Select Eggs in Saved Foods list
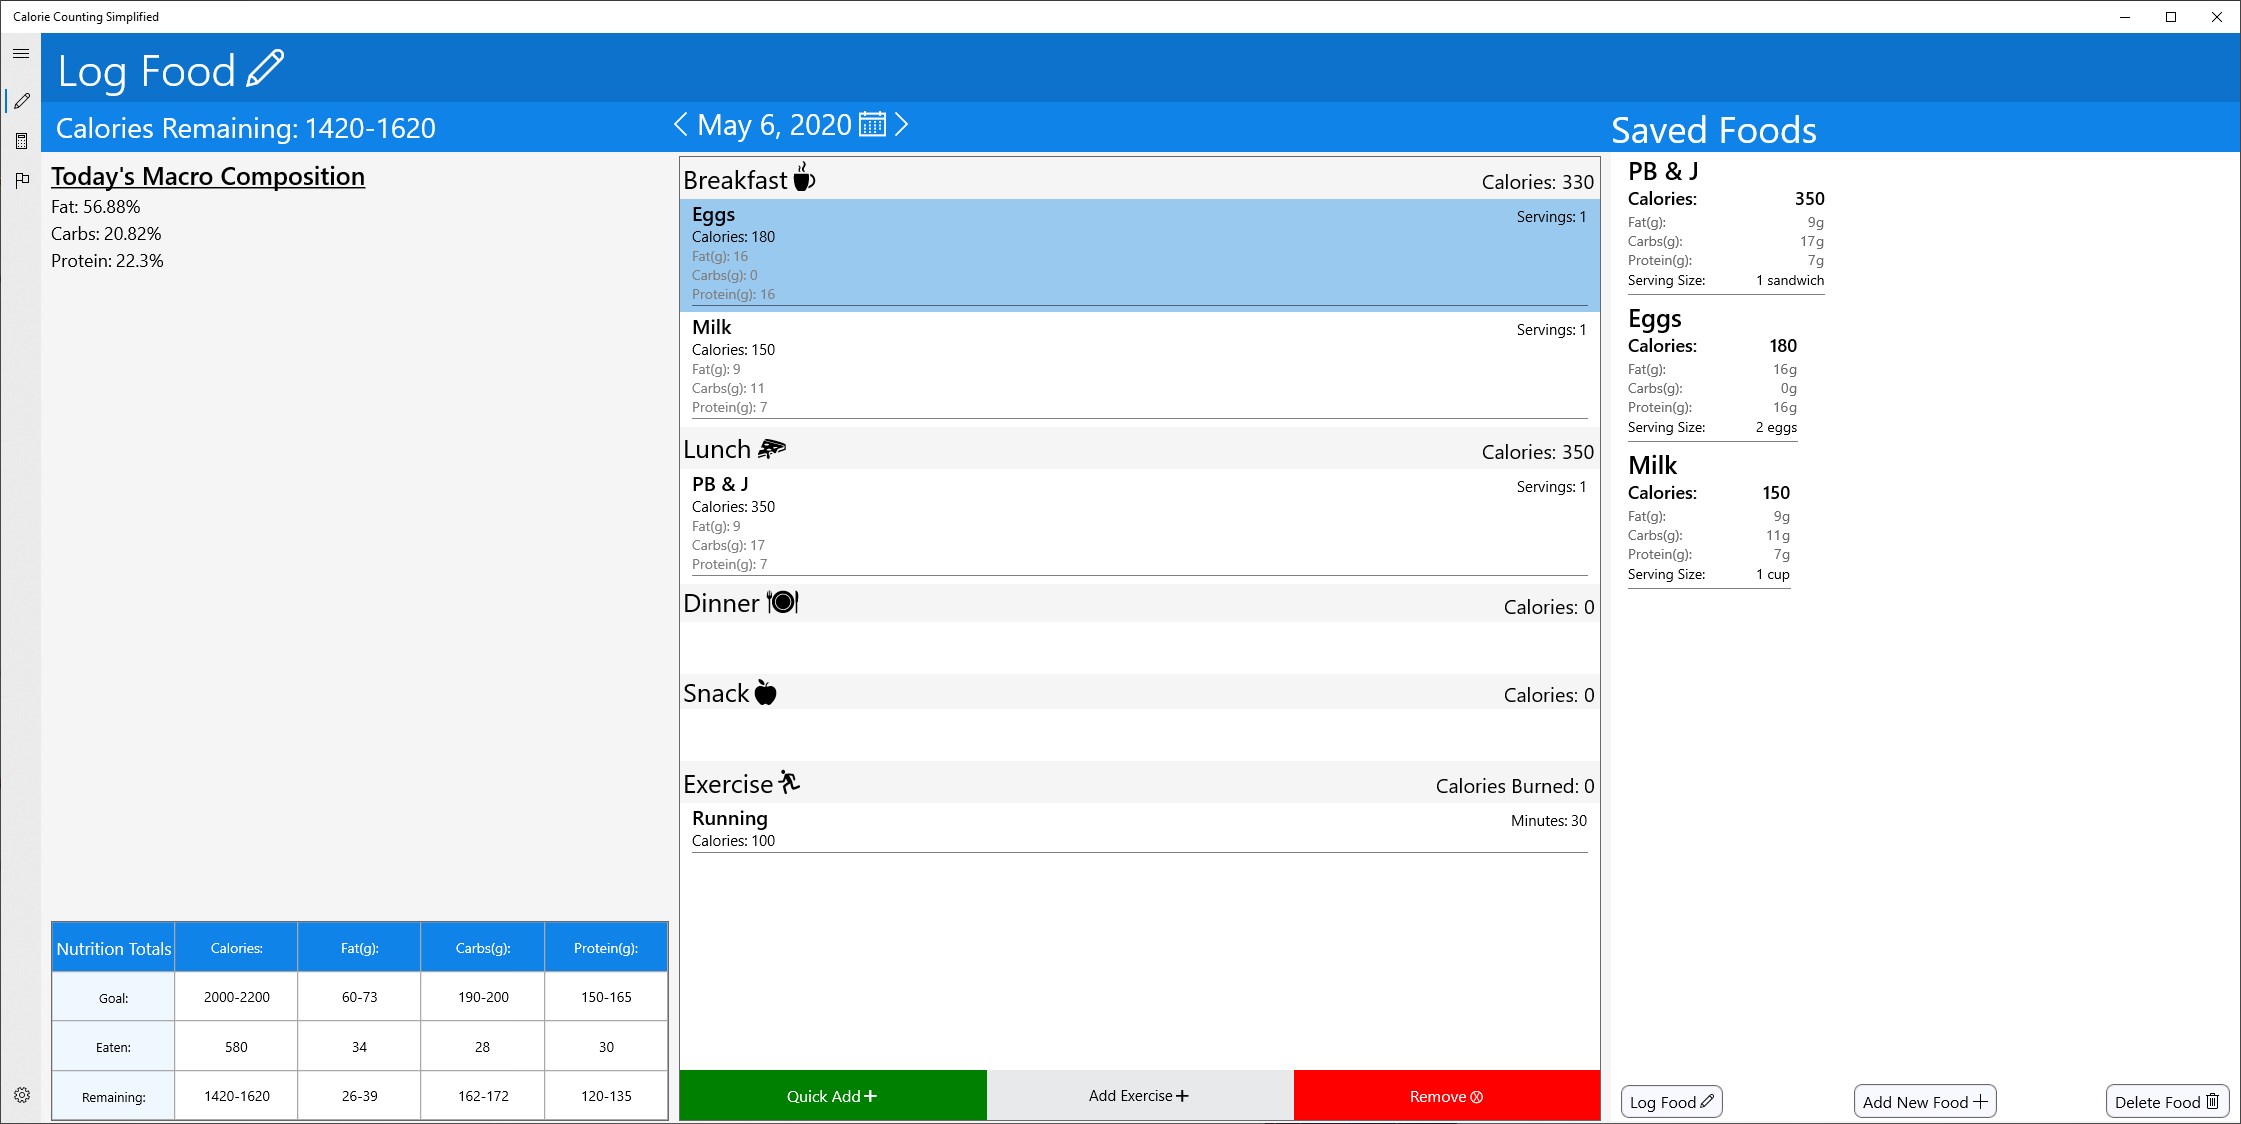 pos(1712,372)
